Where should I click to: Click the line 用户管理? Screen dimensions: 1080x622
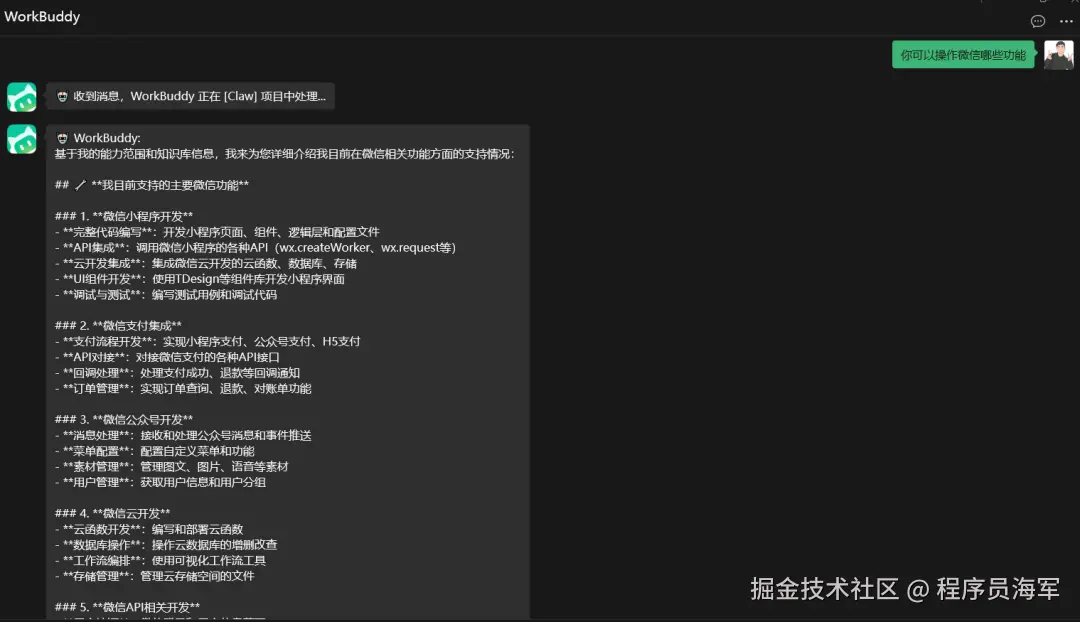pyautogui.click(x=160, y=482)
